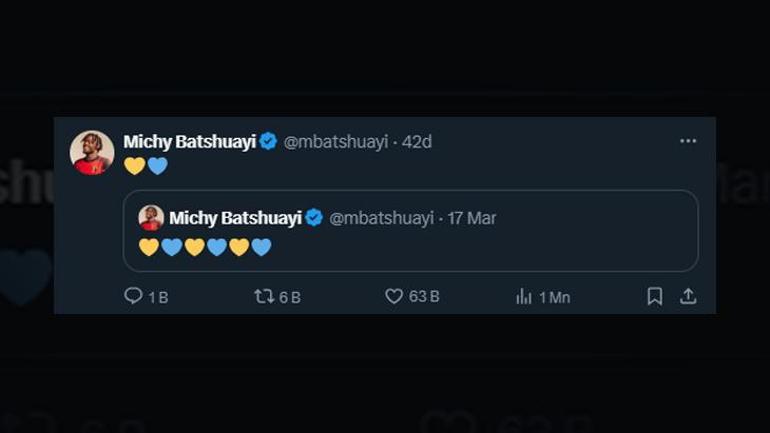Viewport: 770px width, 433px height.
Task: Click the quoted tweet's blue verified badge
Action: click(x=314, y=218)
